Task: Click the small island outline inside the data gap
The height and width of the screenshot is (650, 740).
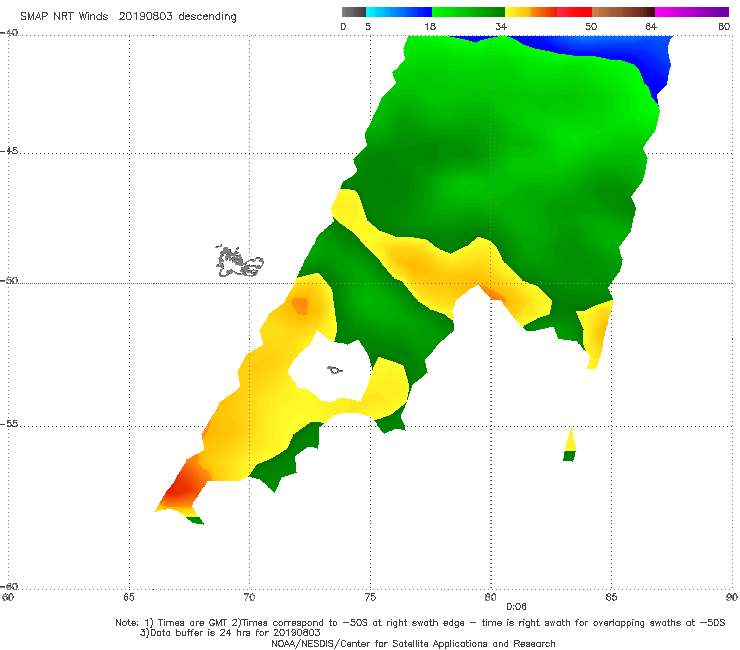Action: (x=335, y=370)
